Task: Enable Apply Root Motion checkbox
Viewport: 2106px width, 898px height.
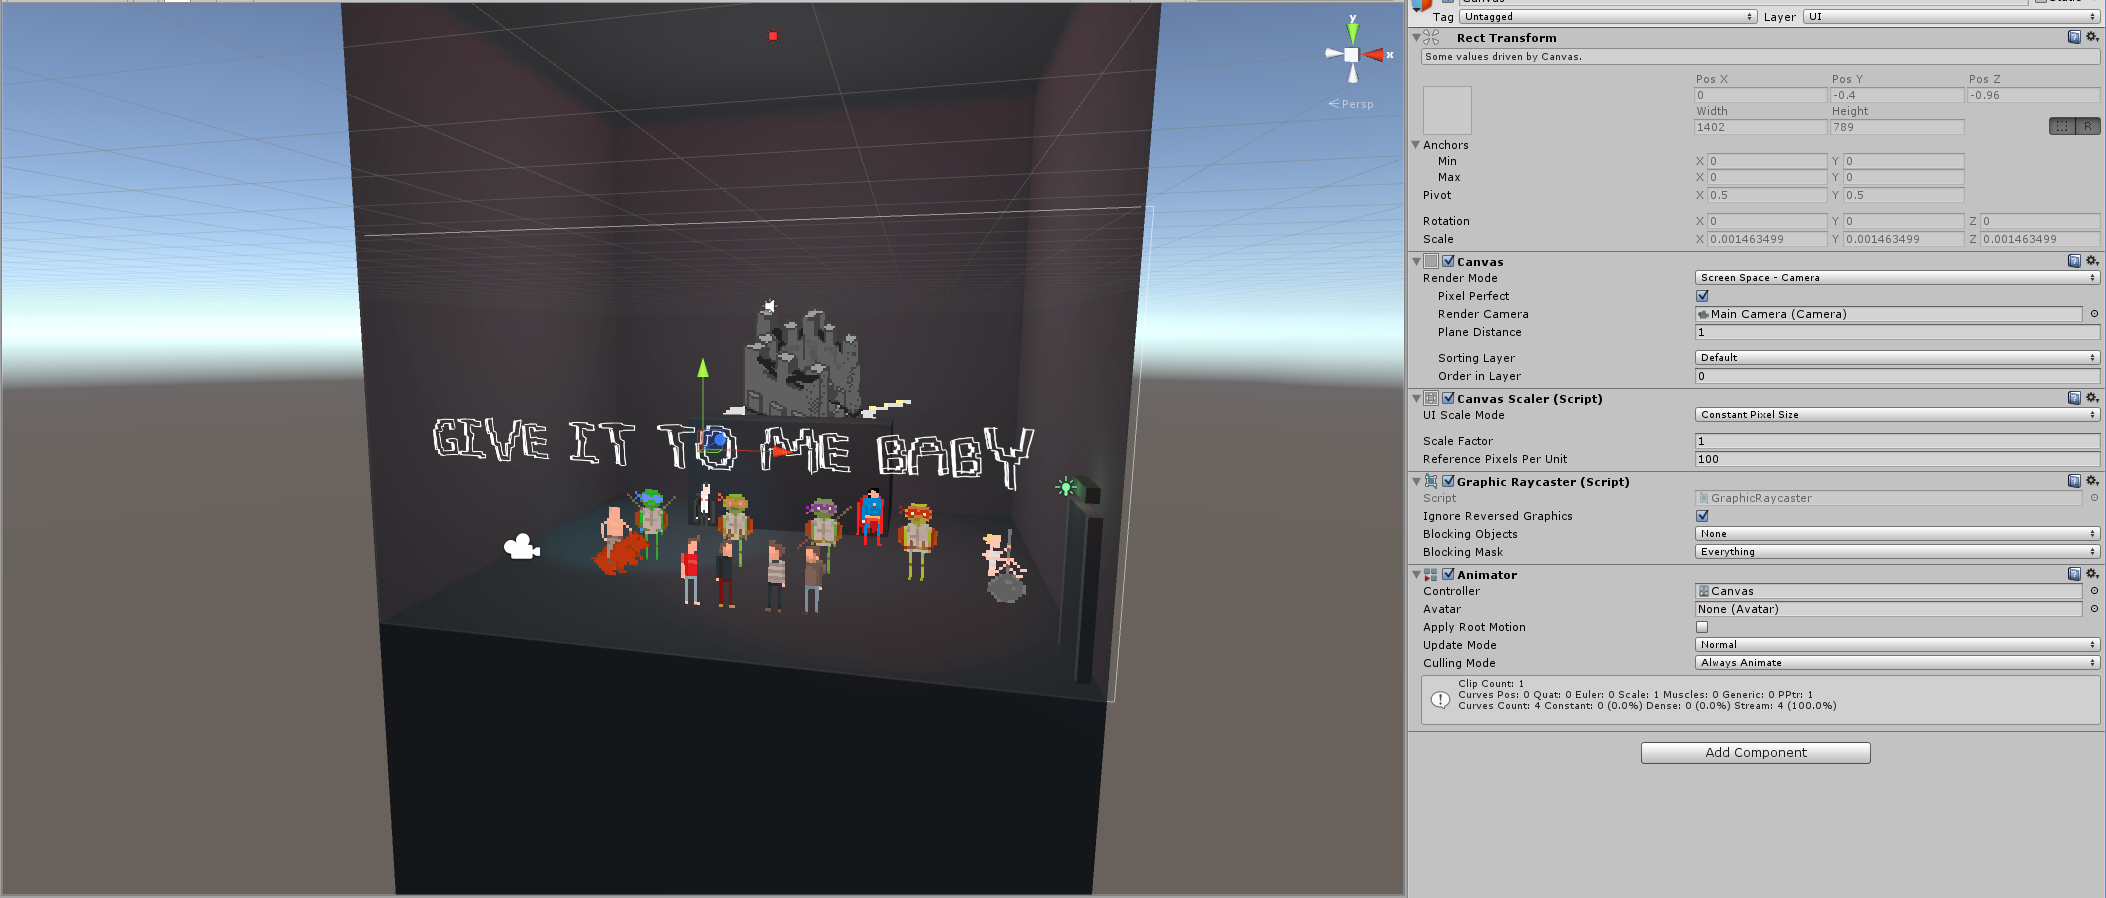Action: tap(1702, 627)
